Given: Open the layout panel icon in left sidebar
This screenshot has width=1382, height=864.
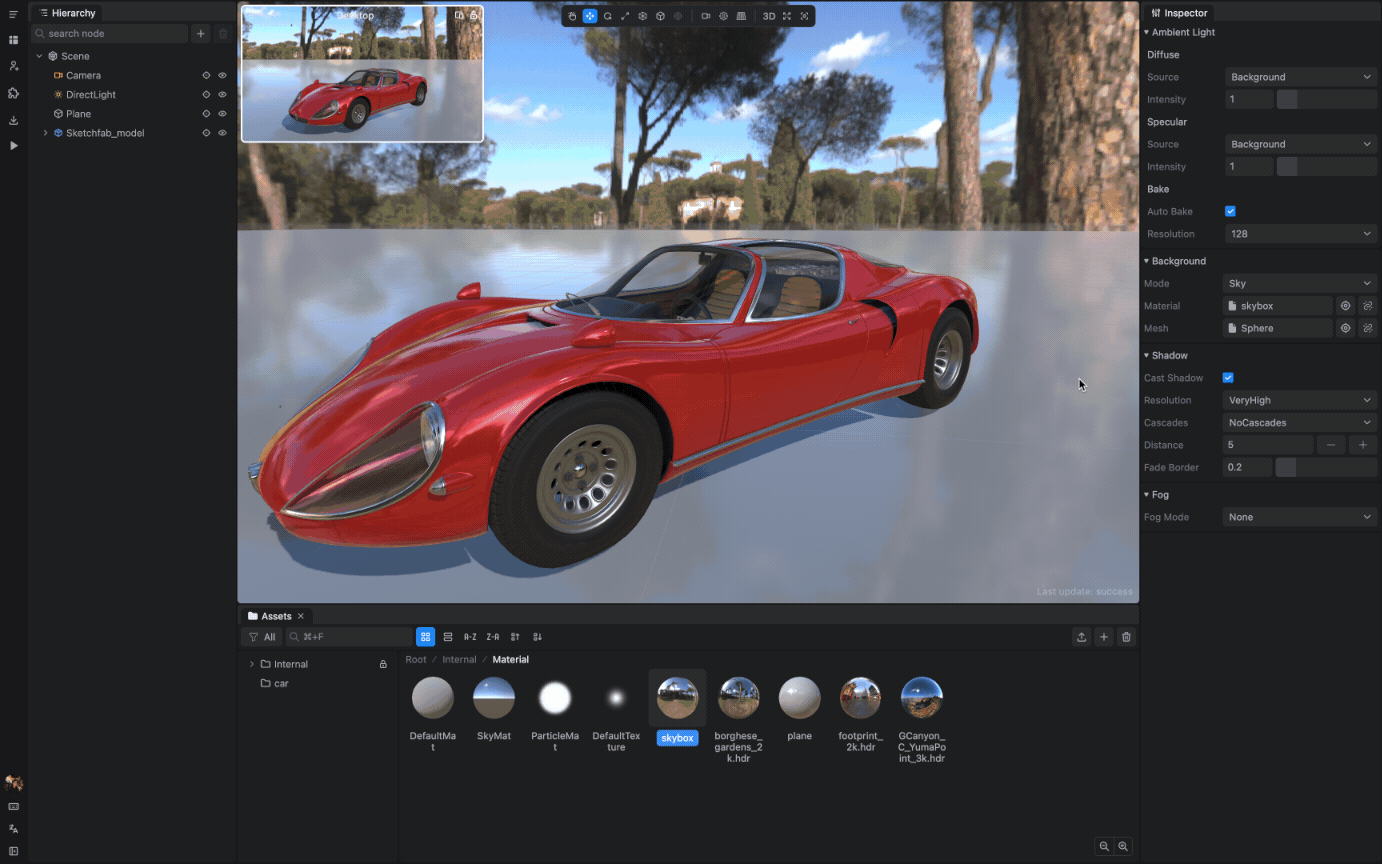Looking at the screenshot, I should [x=13, y=40].
